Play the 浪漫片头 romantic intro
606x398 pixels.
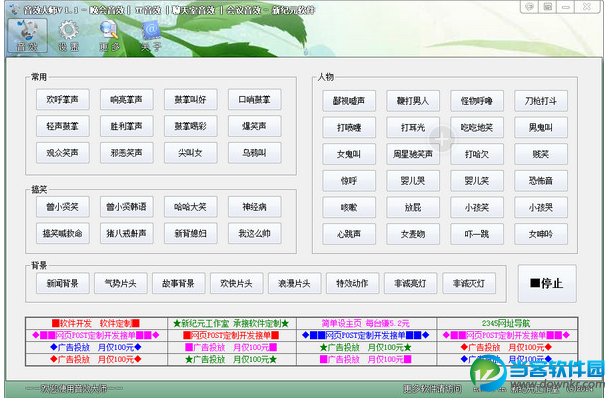tap(294, 283)
